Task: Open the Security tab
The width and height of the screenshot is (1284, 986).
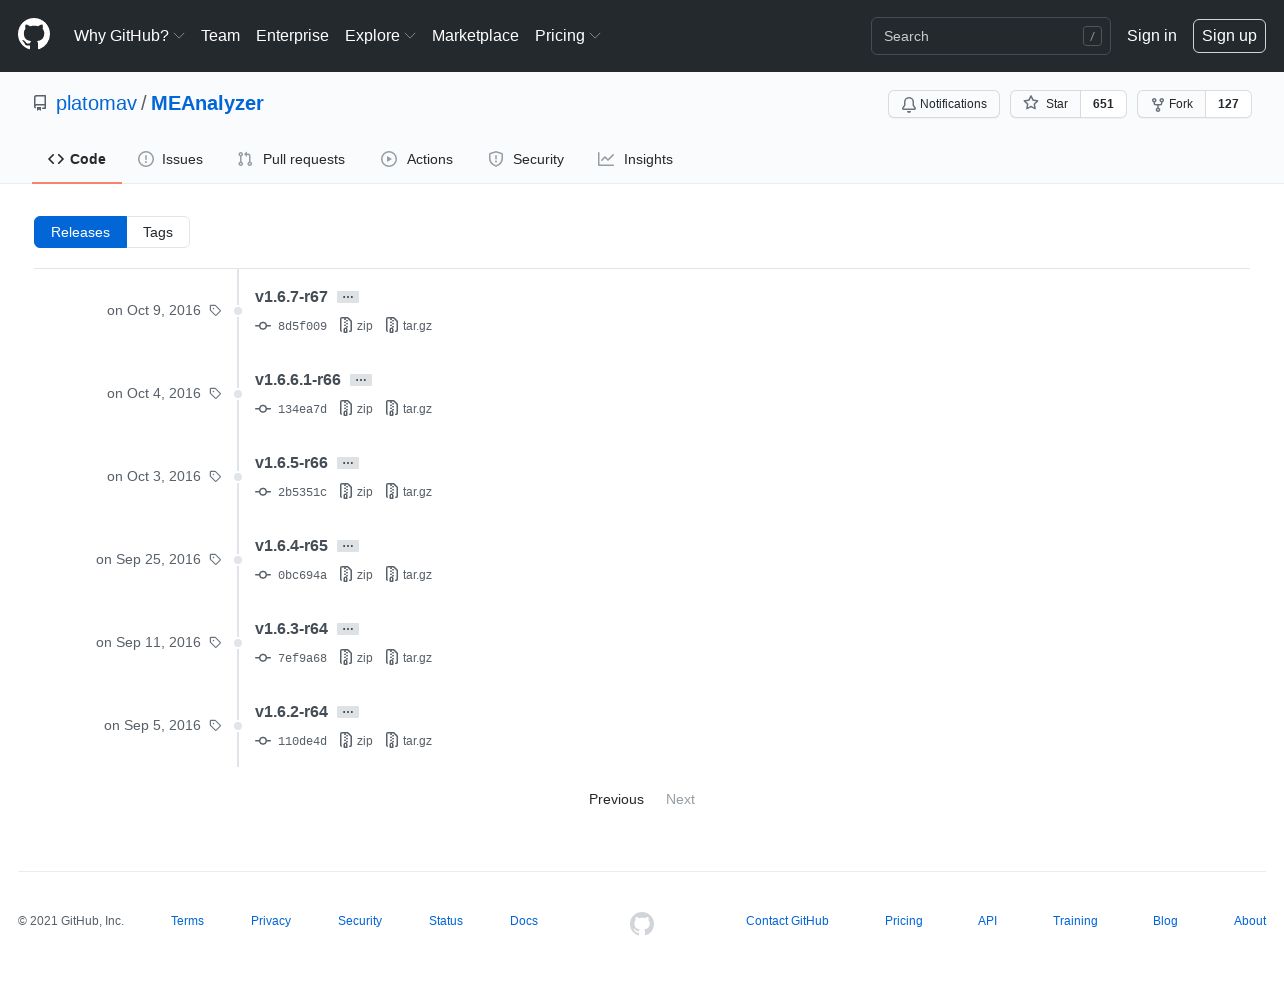Action: [526, 159]
